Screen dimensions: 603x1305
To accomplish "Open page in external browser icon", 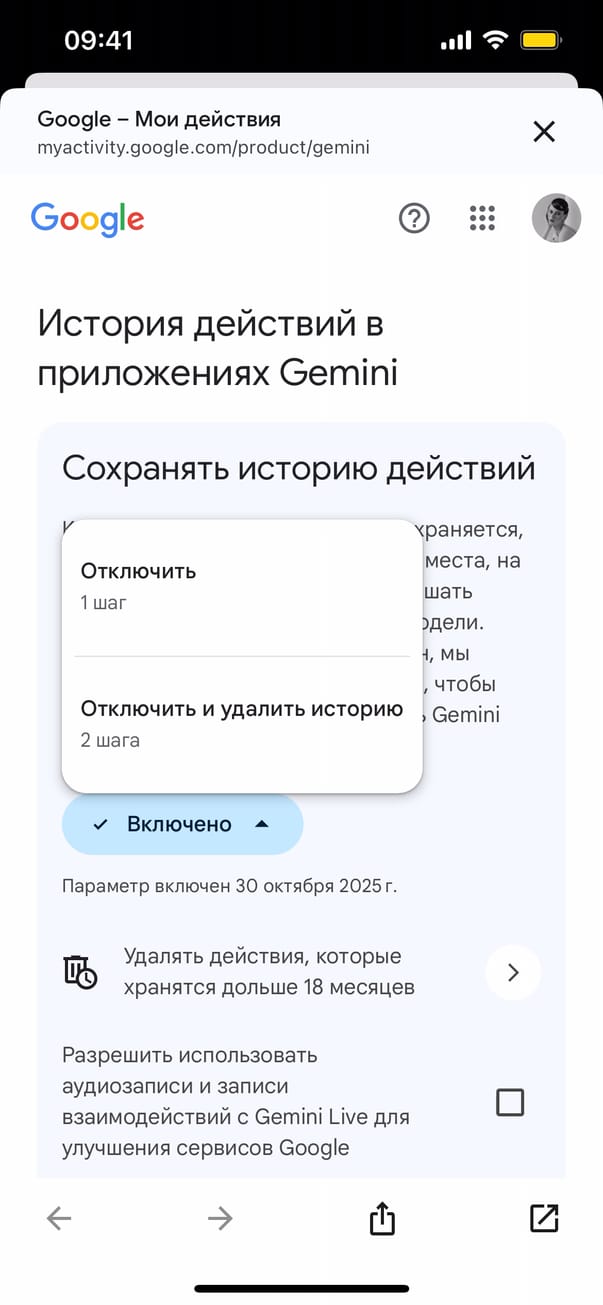I will pos(543,1217).
